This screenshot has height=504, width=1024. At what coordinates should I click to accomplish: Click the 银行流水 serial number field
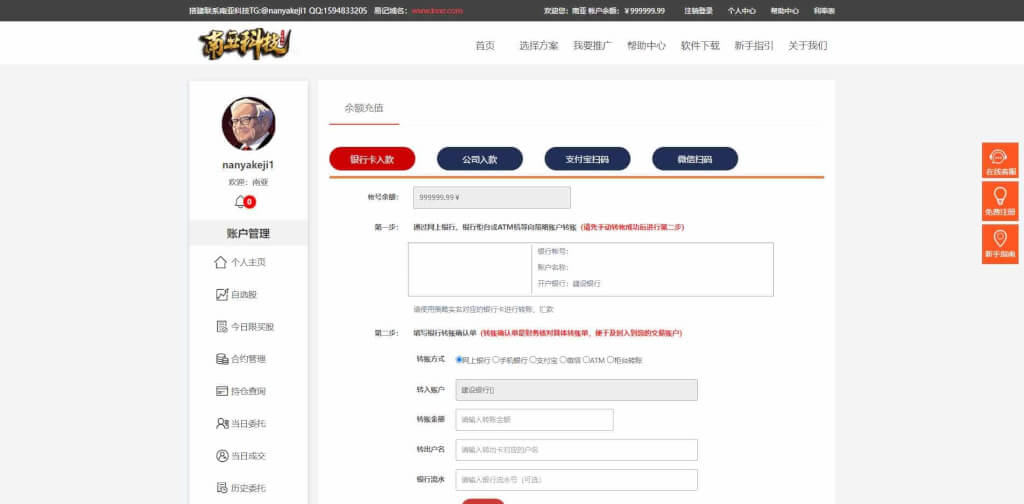pos(577,480)
